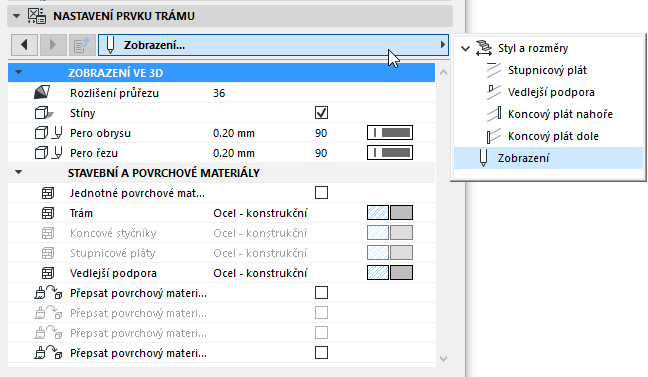Toggle the Stíny checkbox

pos(322,112)
